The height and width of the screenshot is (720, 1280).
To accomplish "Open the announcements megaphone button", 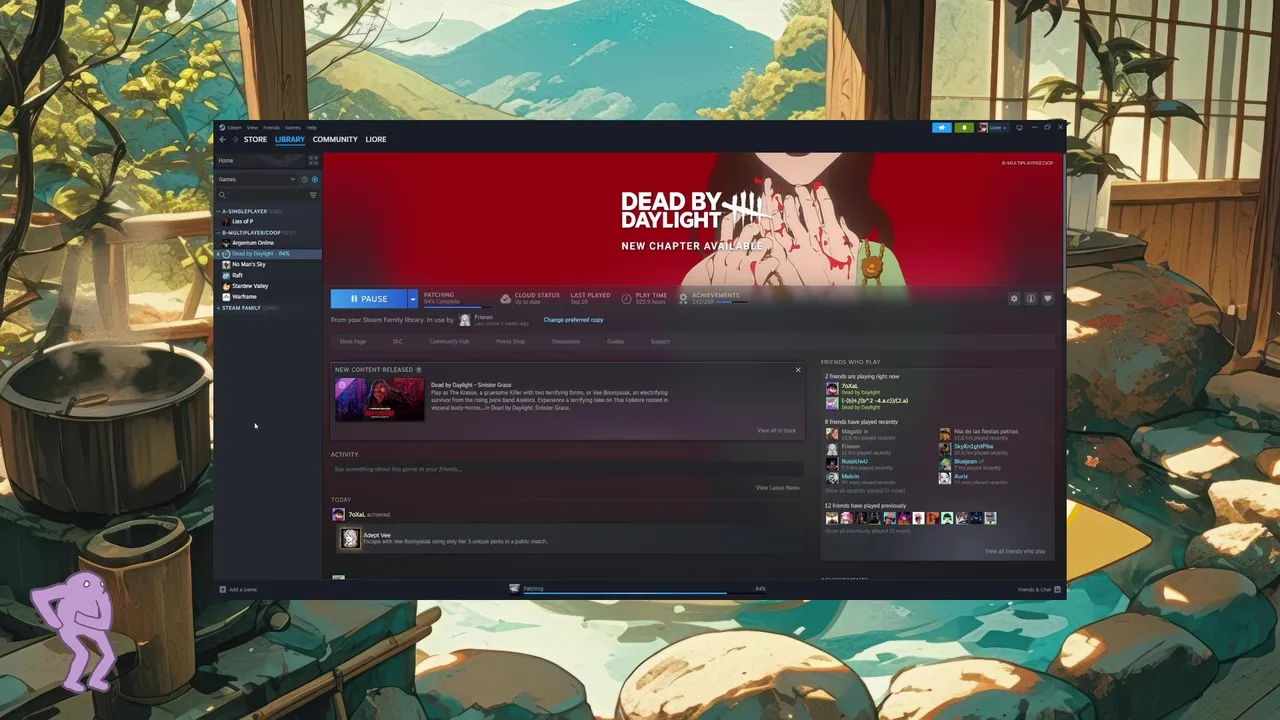I will click(x=942, y=127).
